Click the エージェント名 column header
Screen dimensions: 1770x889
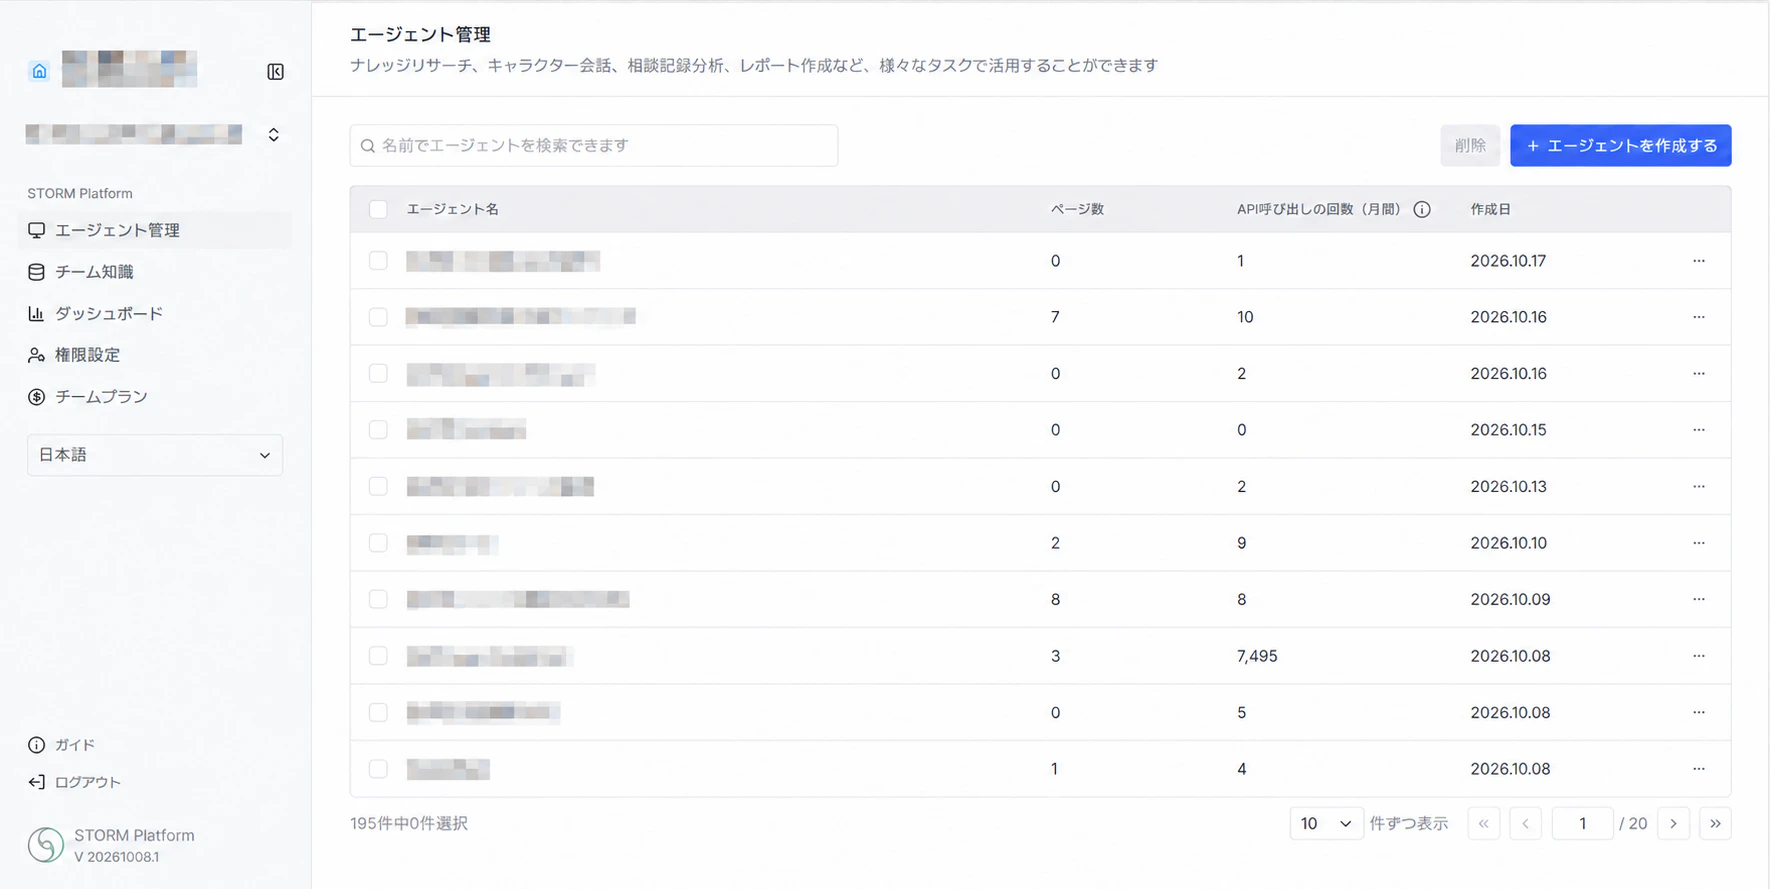(x=452, y=209)
